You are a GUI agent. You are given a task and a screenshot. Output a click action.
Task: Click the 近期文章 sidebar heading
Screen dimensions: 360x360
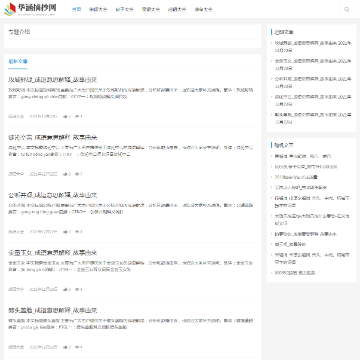(x=284, y=32)
